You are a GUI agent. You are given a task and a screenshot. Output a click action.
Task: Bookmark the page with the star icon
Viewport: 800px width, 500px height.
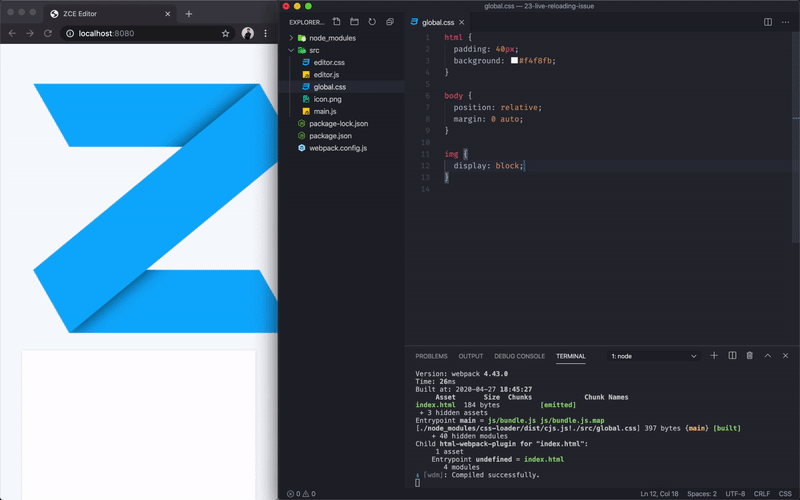225,33
